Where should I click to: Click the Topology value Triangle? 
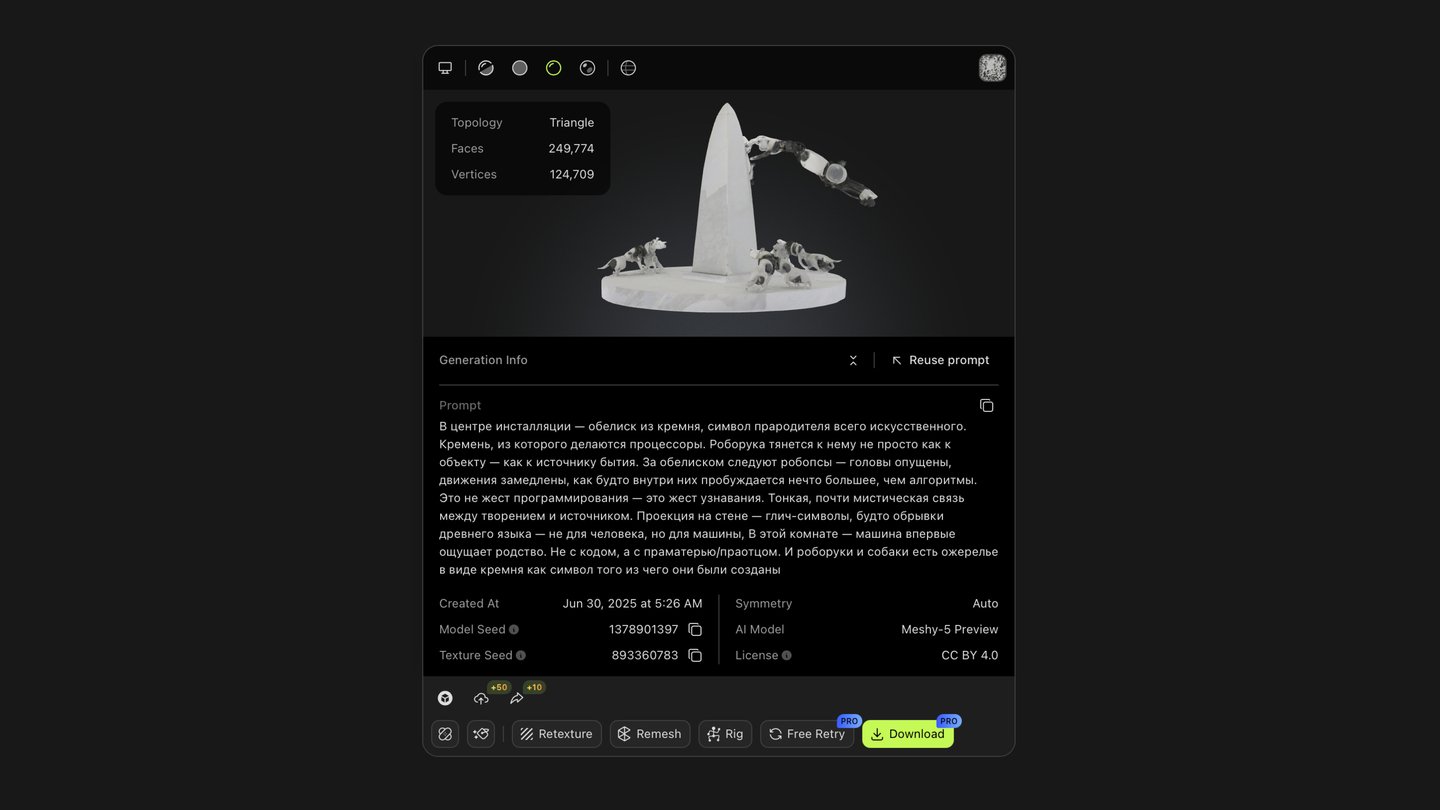[x=572, y=123]
